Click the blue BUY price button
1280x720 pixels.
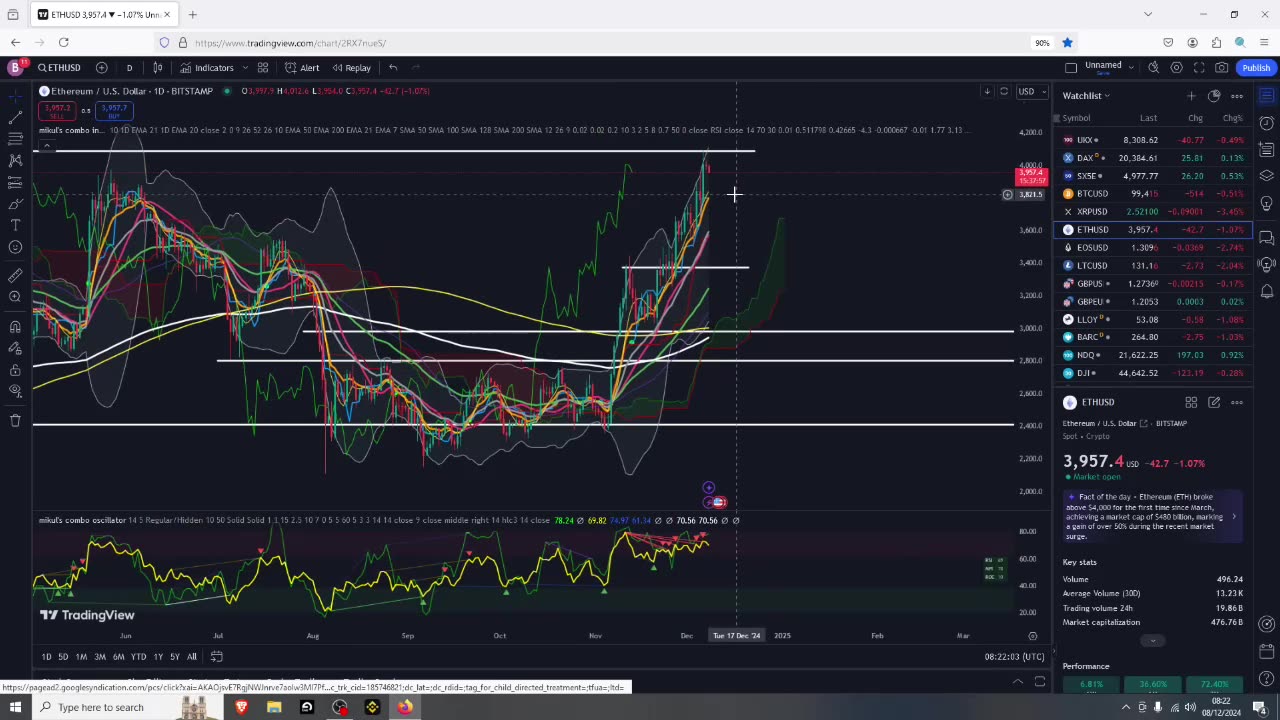(114, 110)
